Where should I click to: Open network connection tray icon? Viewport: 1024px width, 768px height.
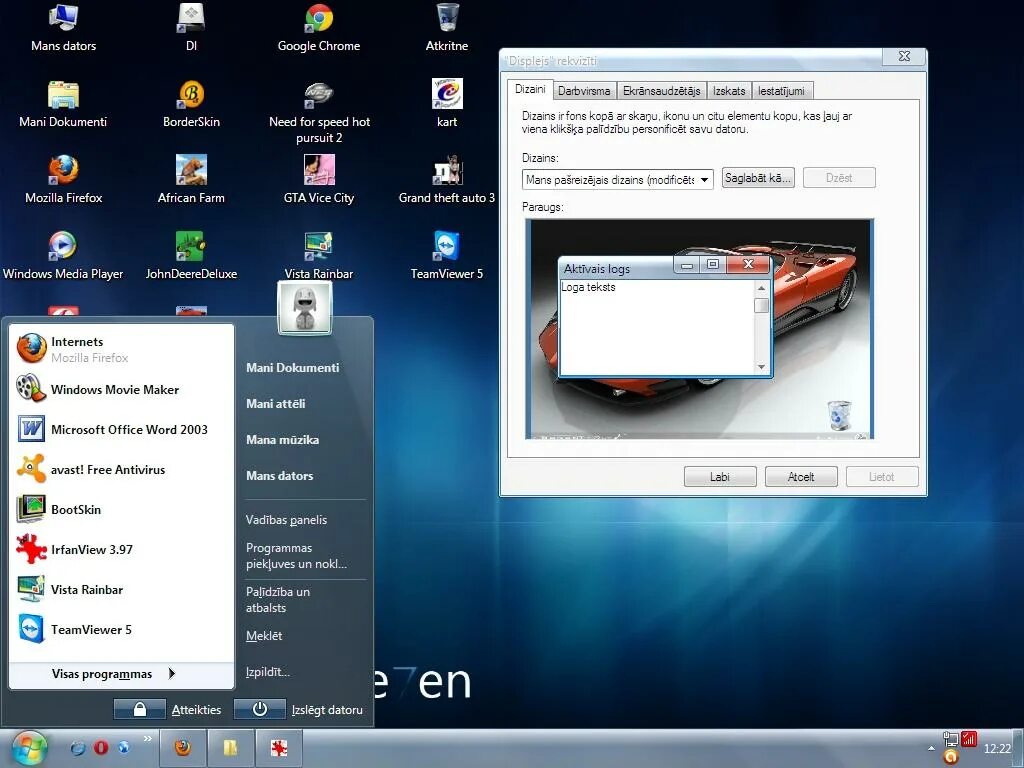point(950,739)
